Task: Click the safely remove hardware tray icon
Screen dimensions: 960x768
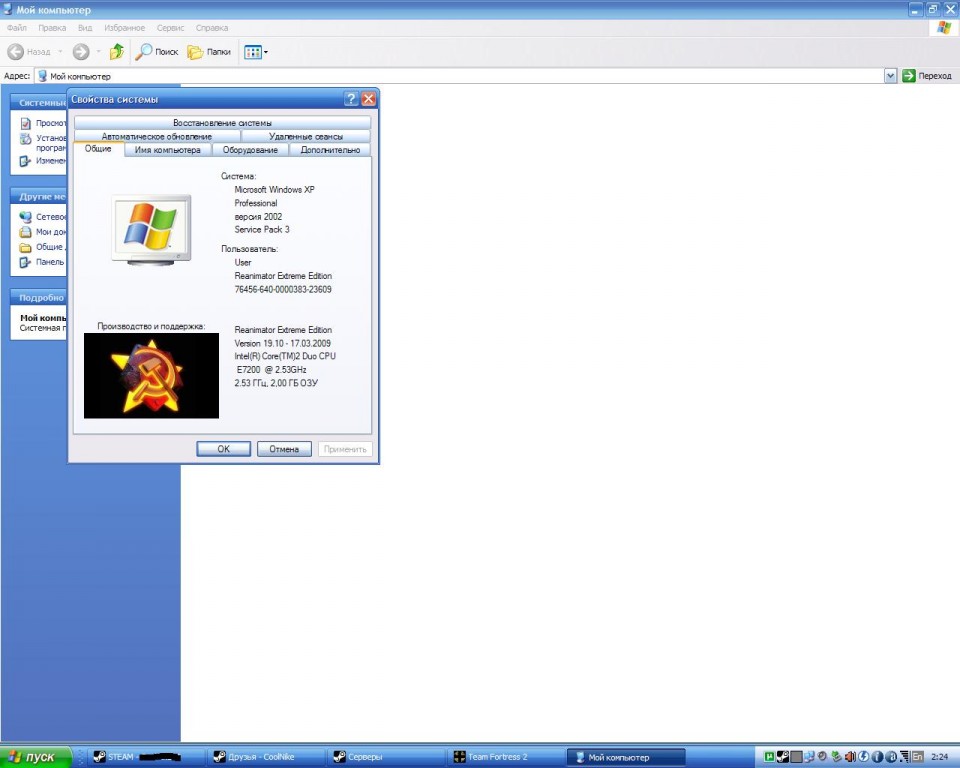Action: click(x=836, y=757)
